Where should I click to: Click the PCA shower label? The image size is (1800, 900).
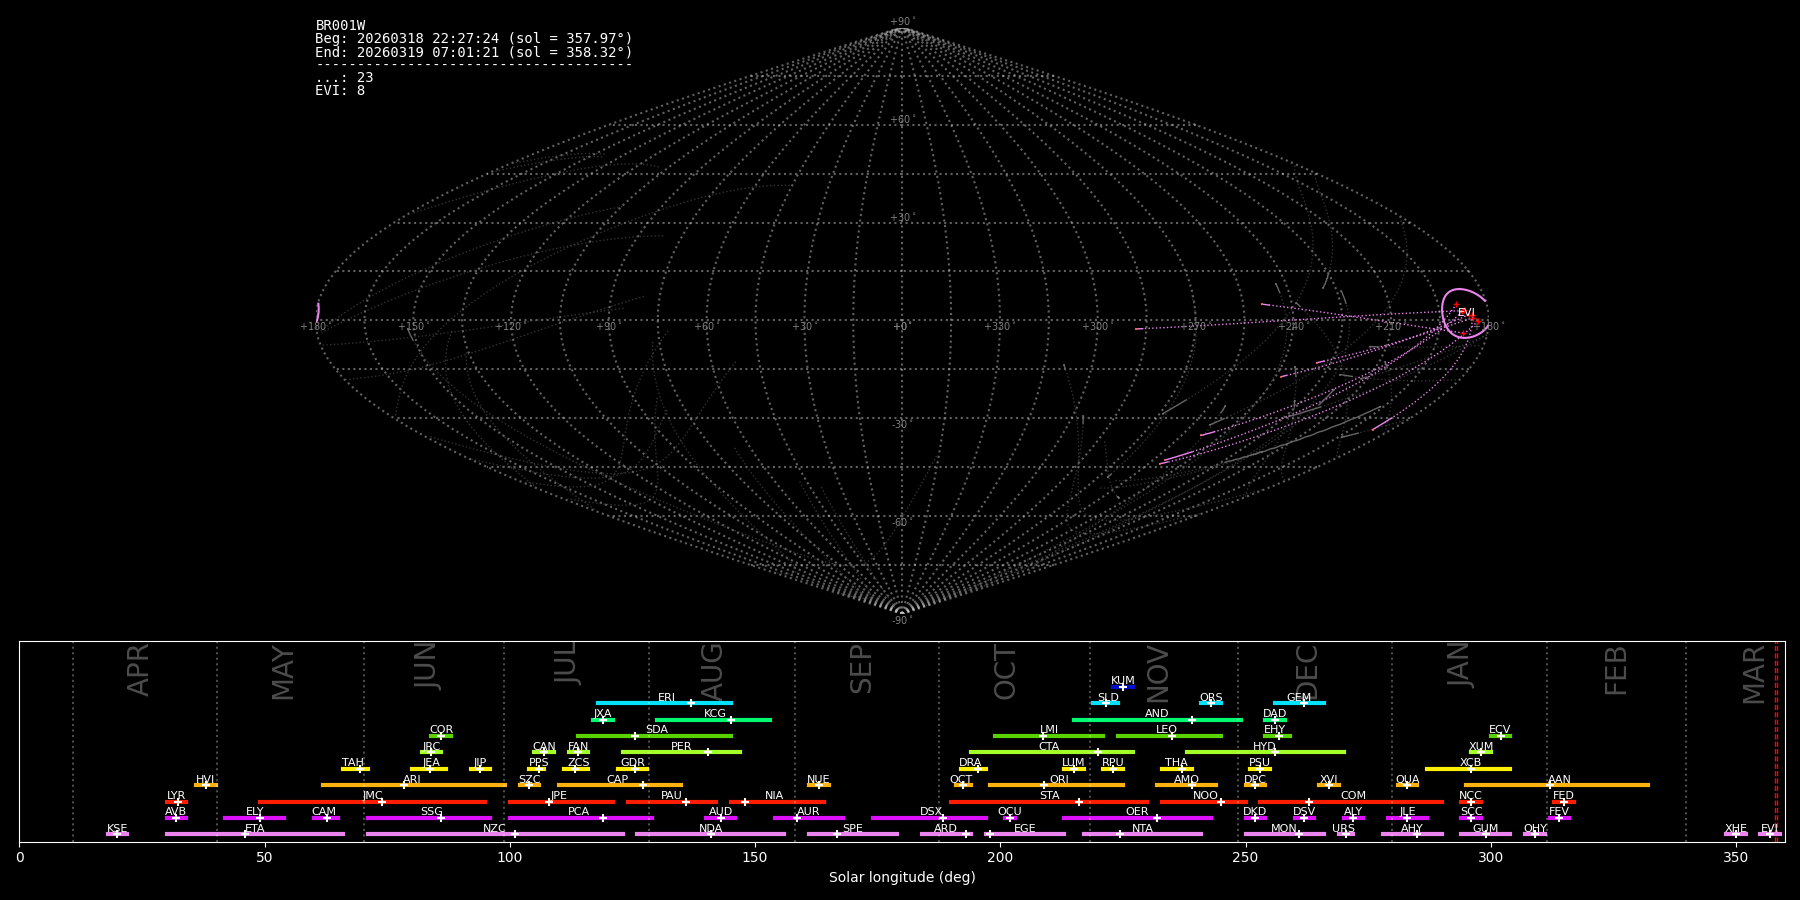point(578,812)
